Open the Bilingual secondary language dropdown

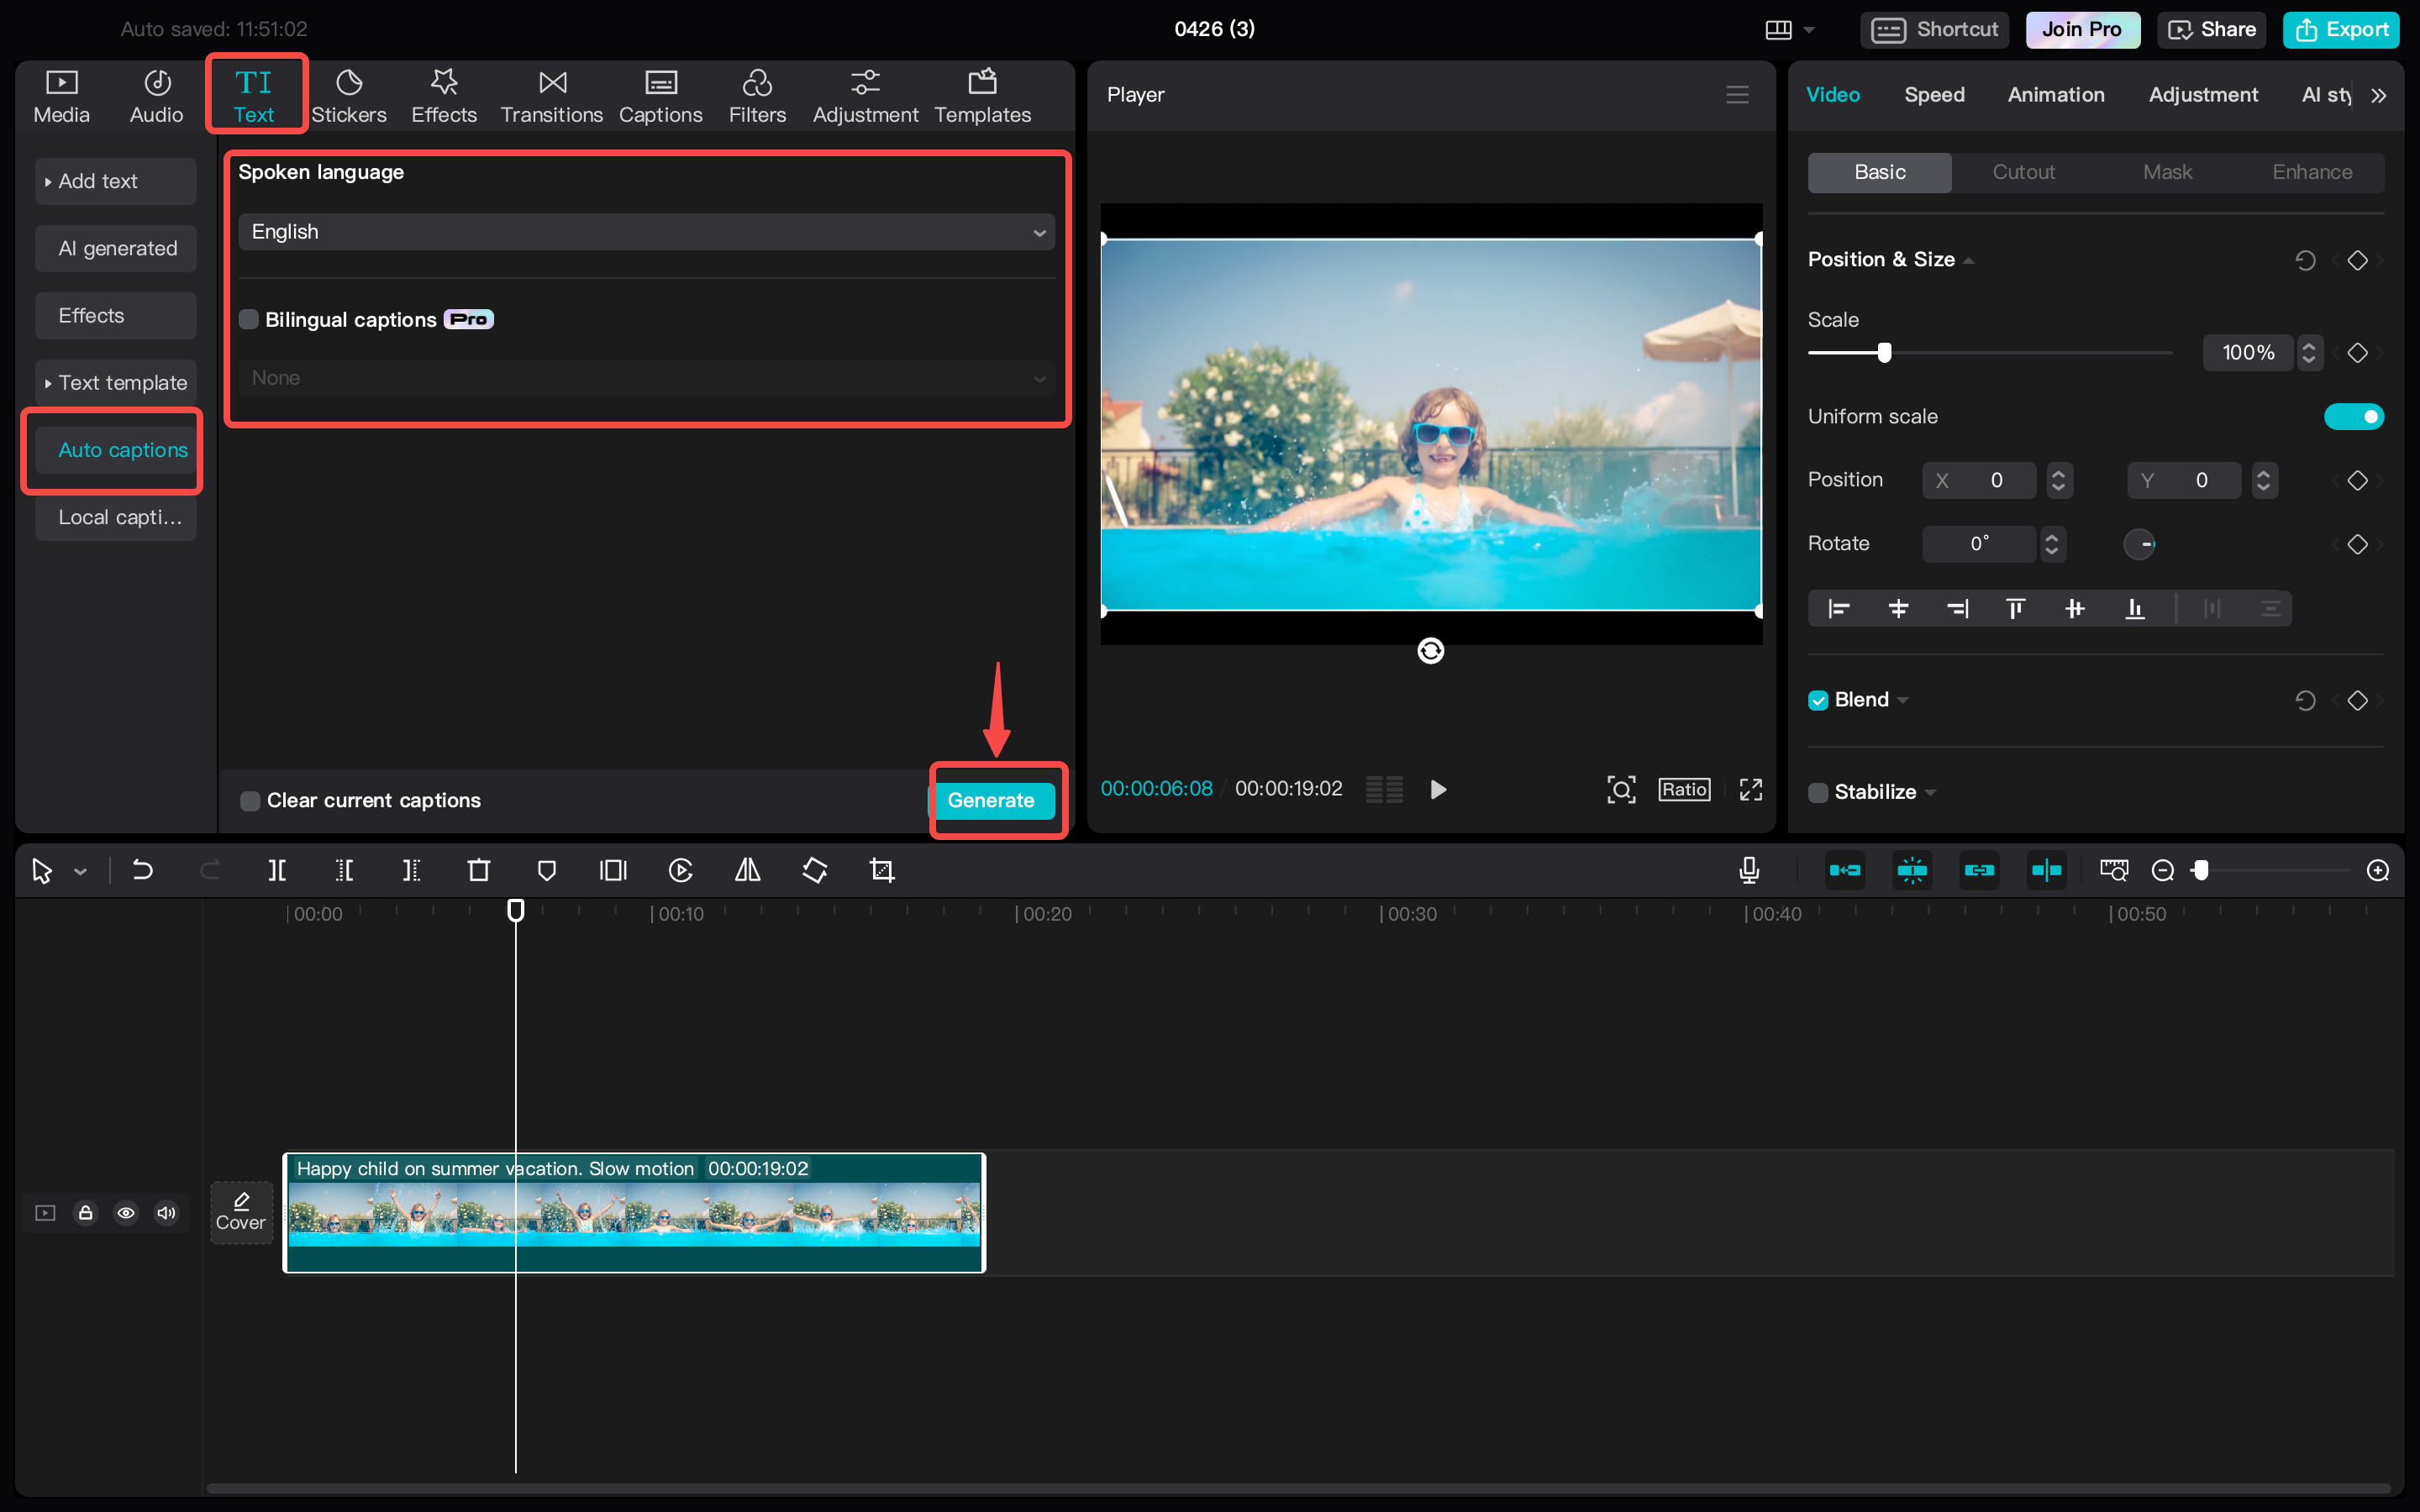pos(644,376)
